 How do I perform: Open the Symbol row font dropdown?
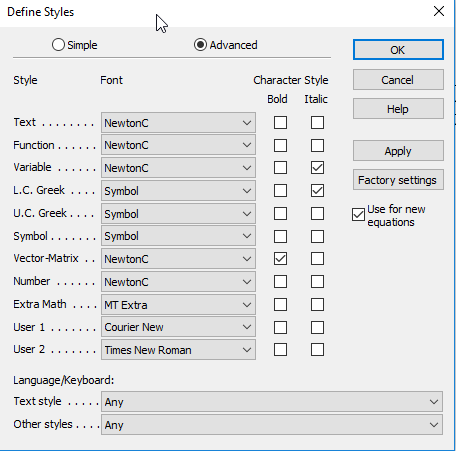(x=178, y=236)
